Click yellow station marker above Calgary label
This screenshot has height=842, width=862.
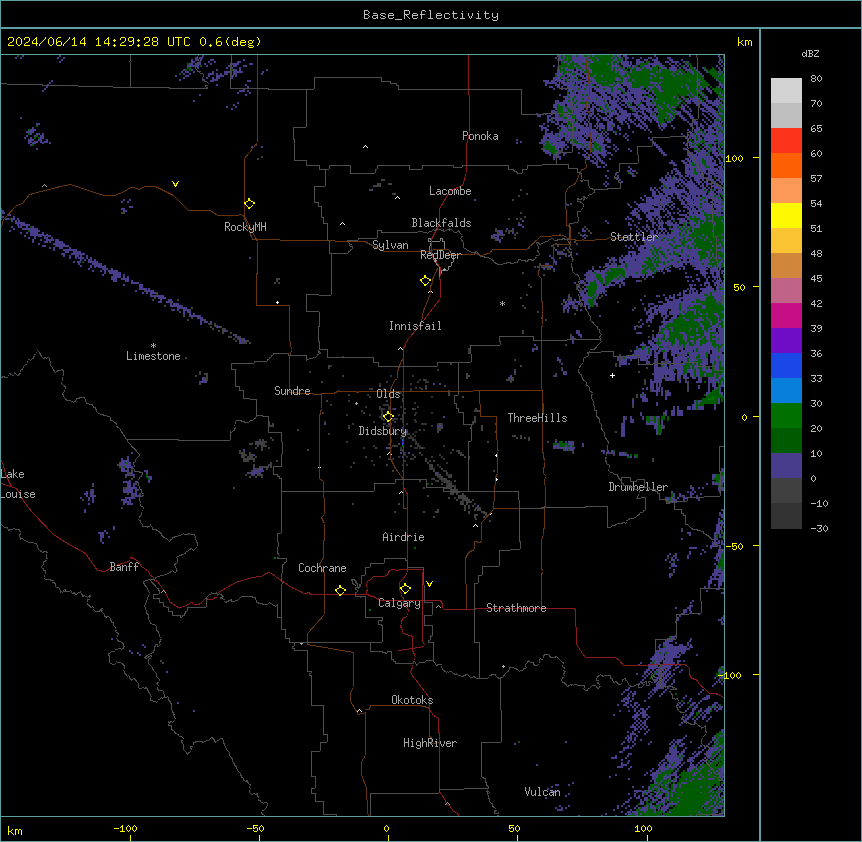tap(405, 589)
